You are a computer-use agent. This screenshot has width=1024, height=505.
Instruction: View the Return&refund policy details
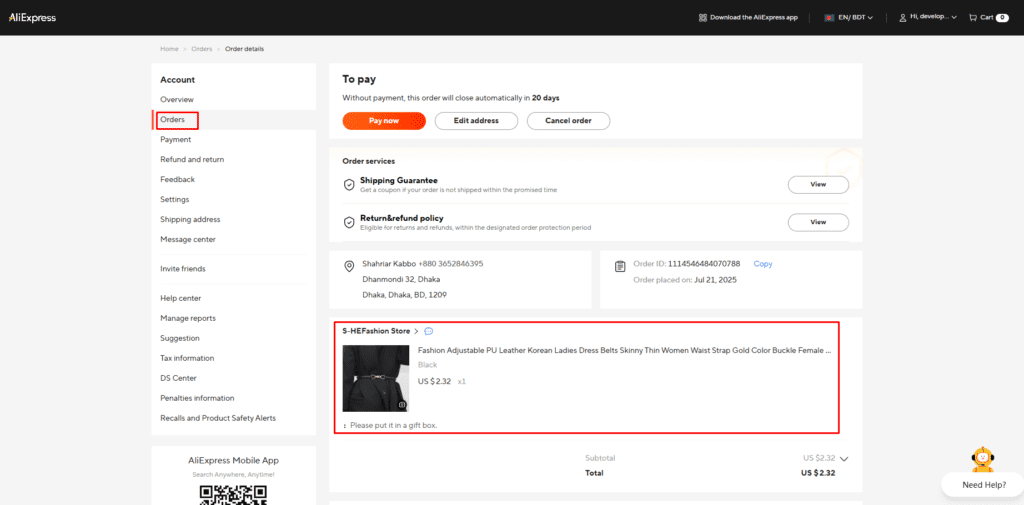click(817, 222)
